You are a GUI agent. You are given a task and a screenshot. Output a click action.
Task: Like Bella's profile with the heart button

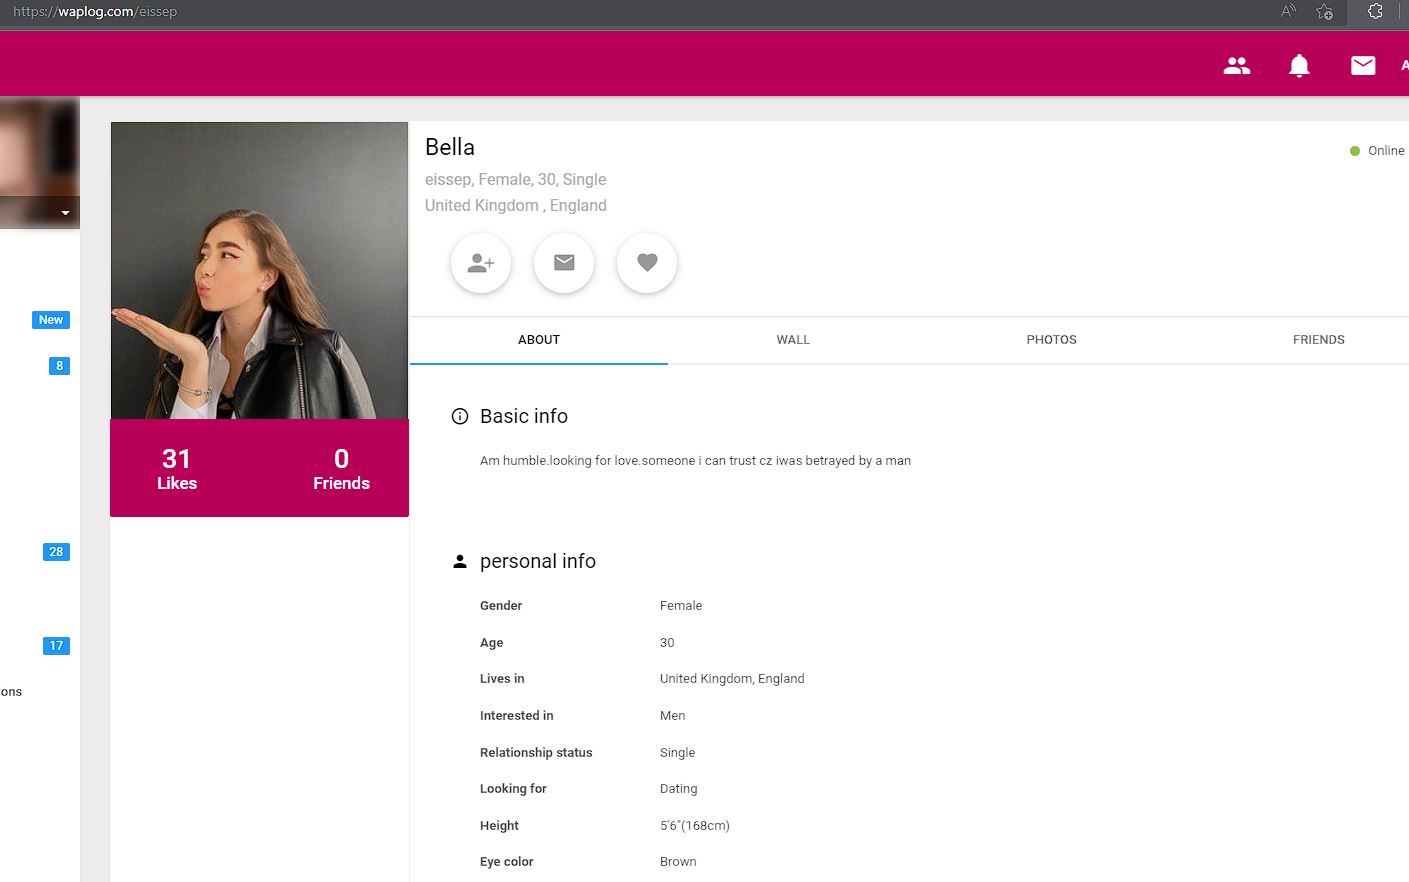[x=647, y=263]
